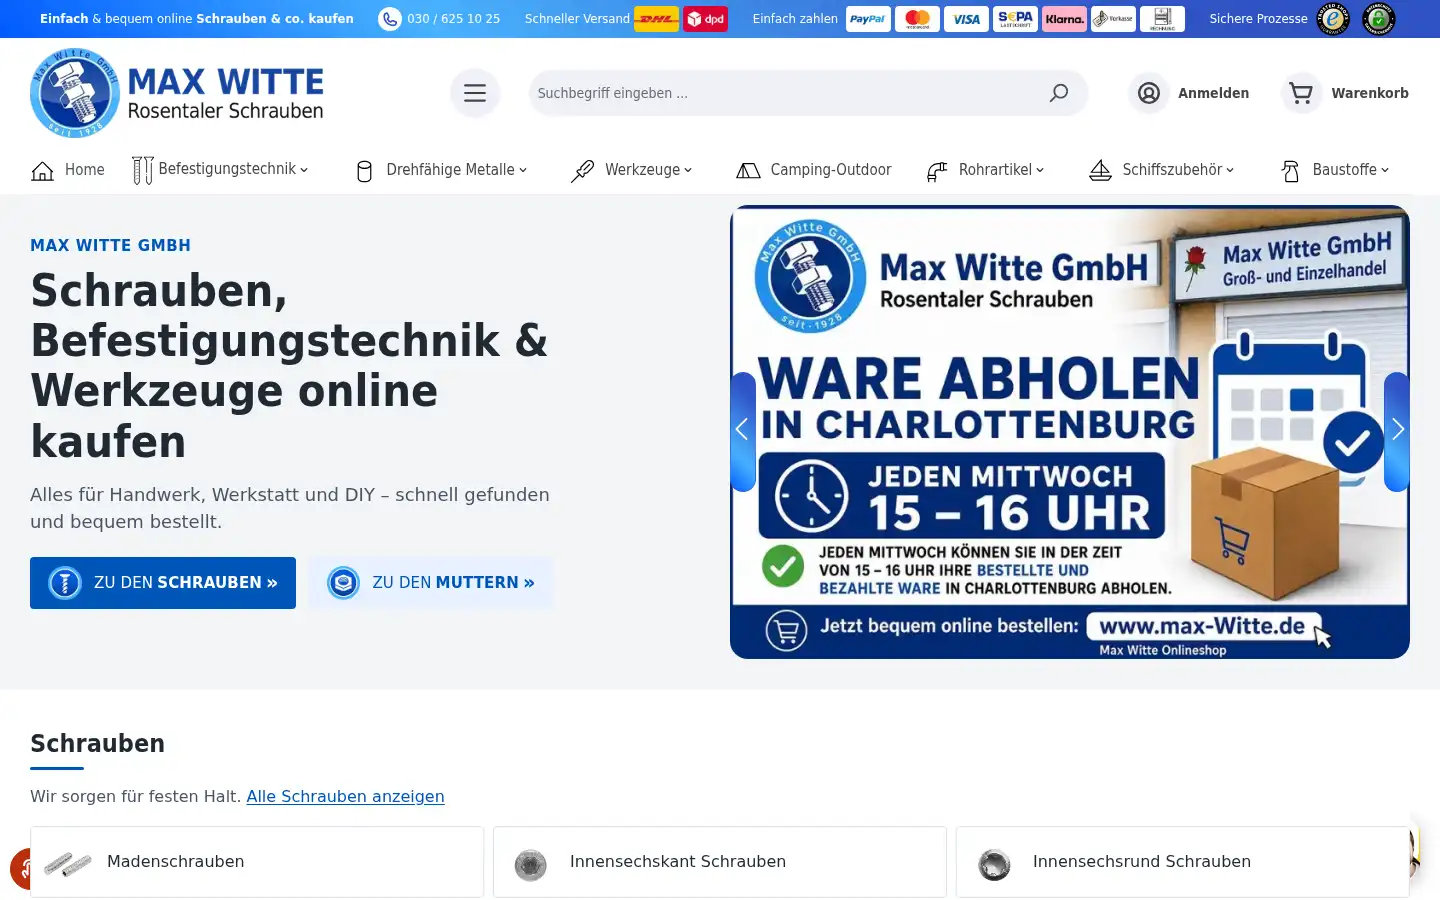Viewport: 1440px width, 900px height.
Task: Open the Innensechskant Schrauben category label
Action: (x=678, y=861)
